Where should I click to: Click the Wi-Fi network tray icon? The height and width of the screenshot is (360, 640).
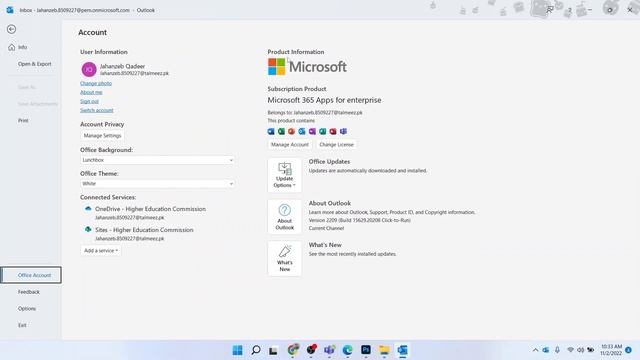click(570, 350)
